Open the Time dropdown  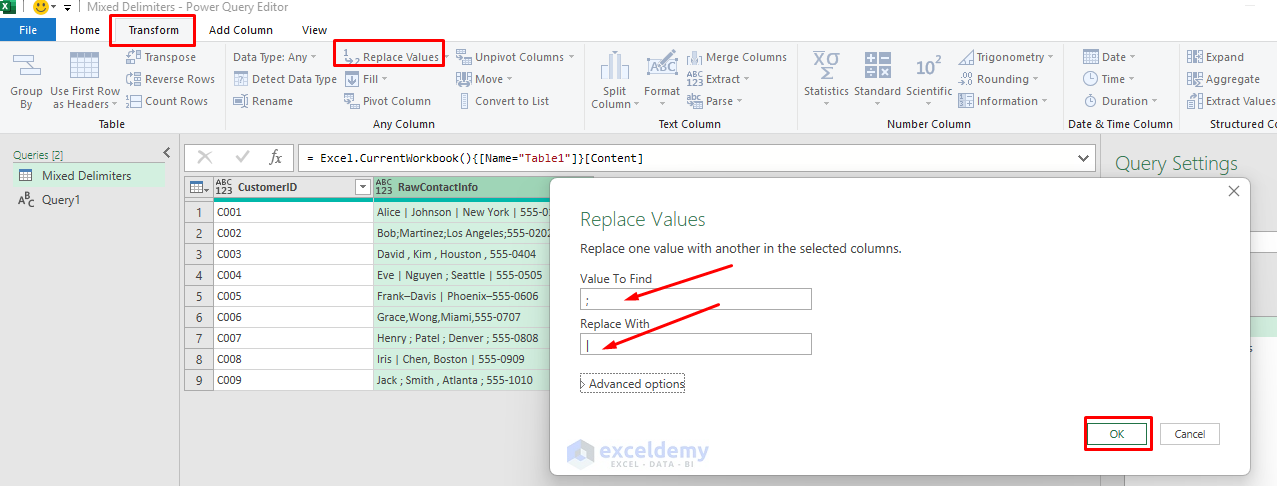(1109, 79)
